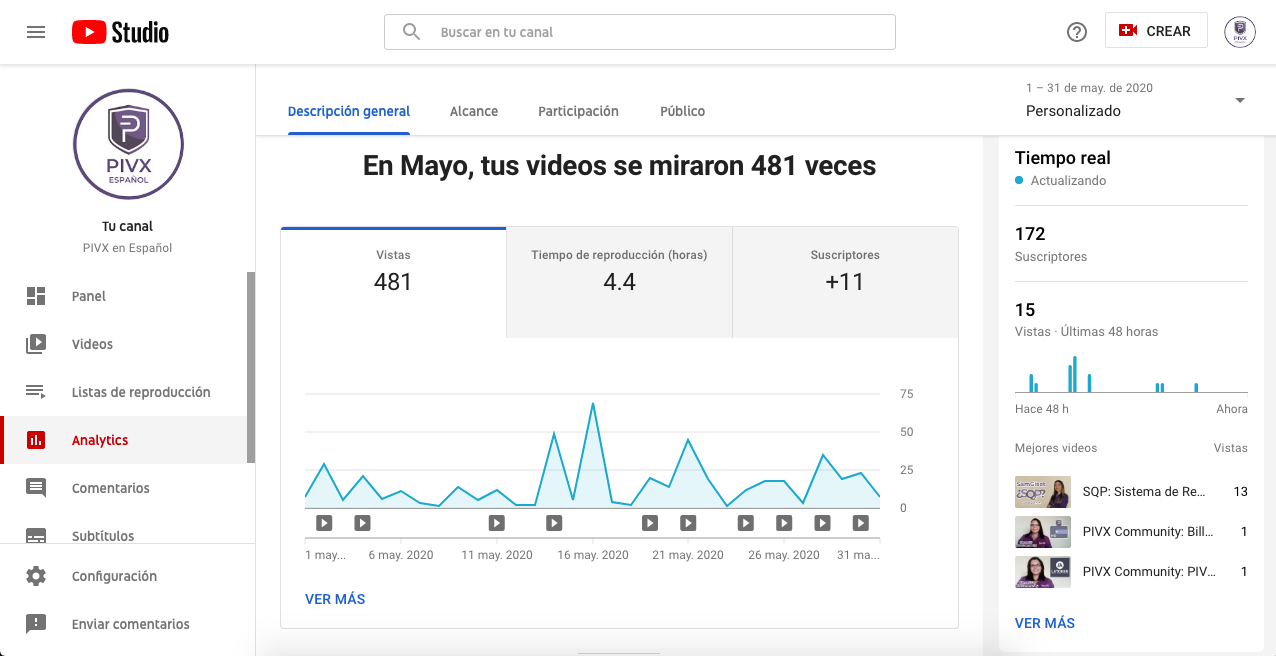Click the peak of the views chart
This screenshot has height=656, width=1276.
point(593,404)
